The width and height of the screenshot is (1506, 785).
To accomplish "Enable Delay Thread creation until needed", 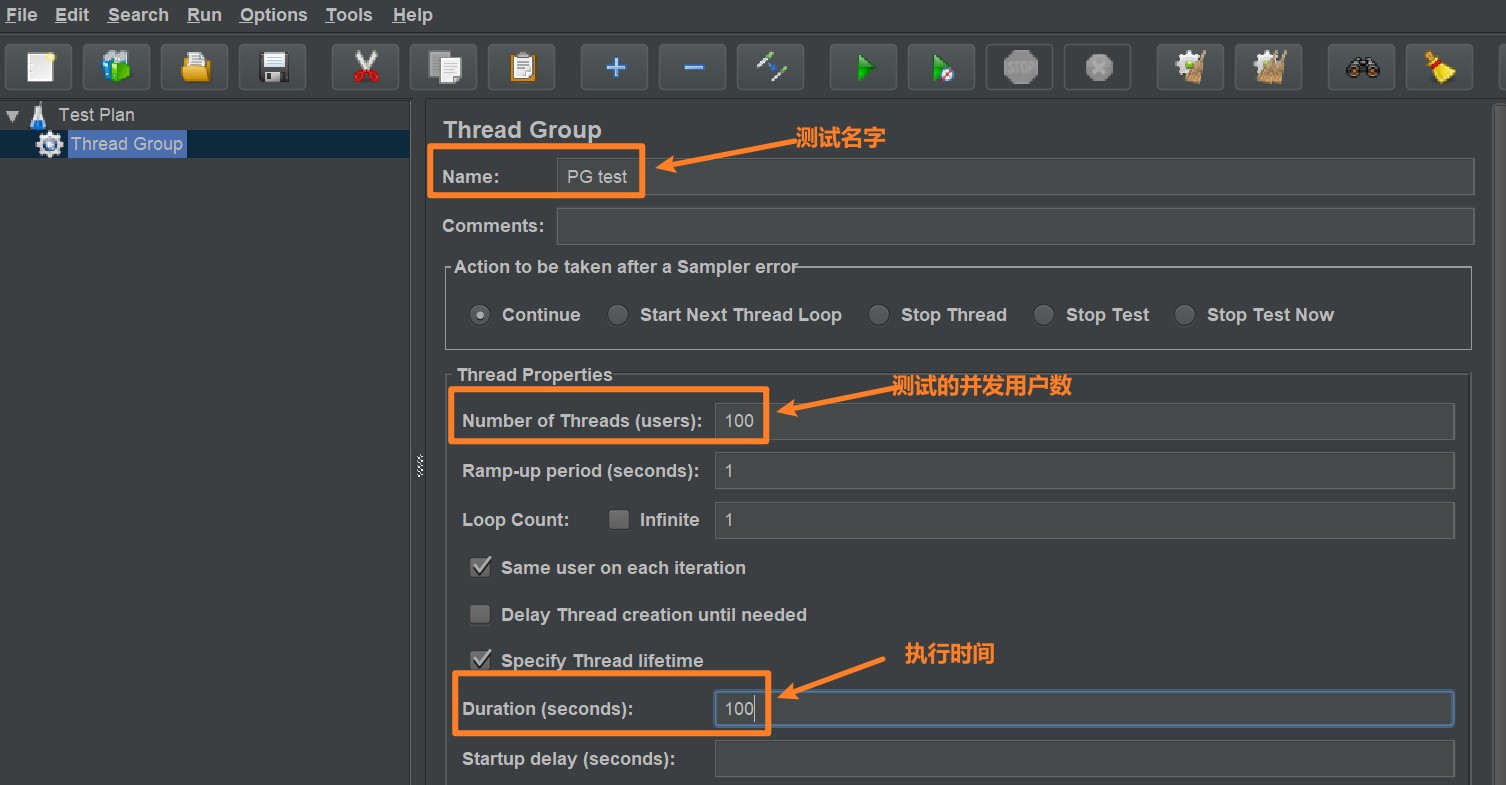I will click(480, 614).
